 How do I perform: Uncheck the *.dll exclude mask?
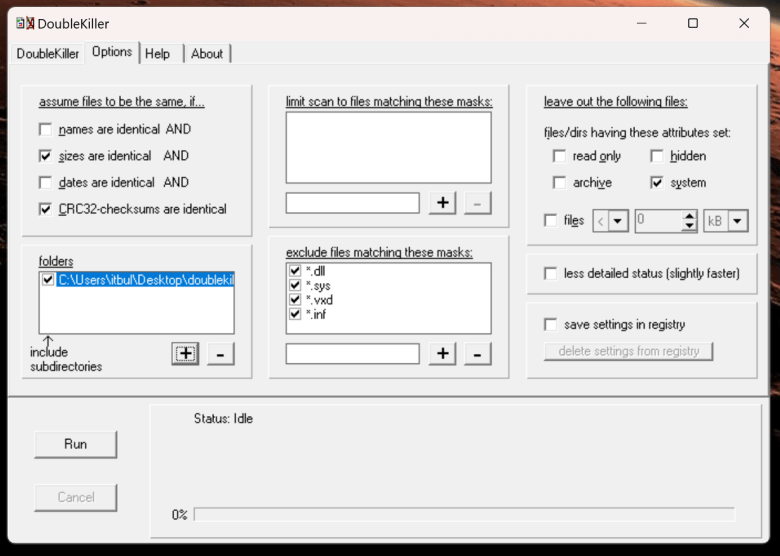point(295,271)
